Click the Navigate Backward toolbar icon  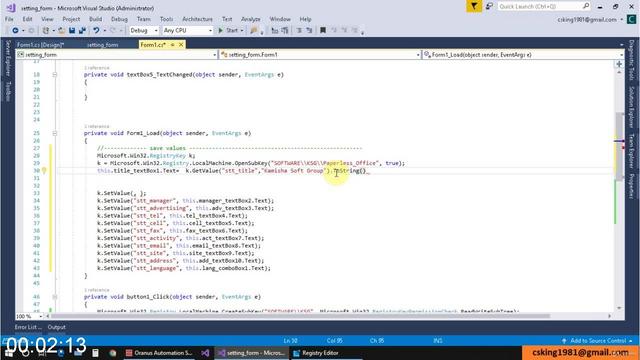[16, 31]
